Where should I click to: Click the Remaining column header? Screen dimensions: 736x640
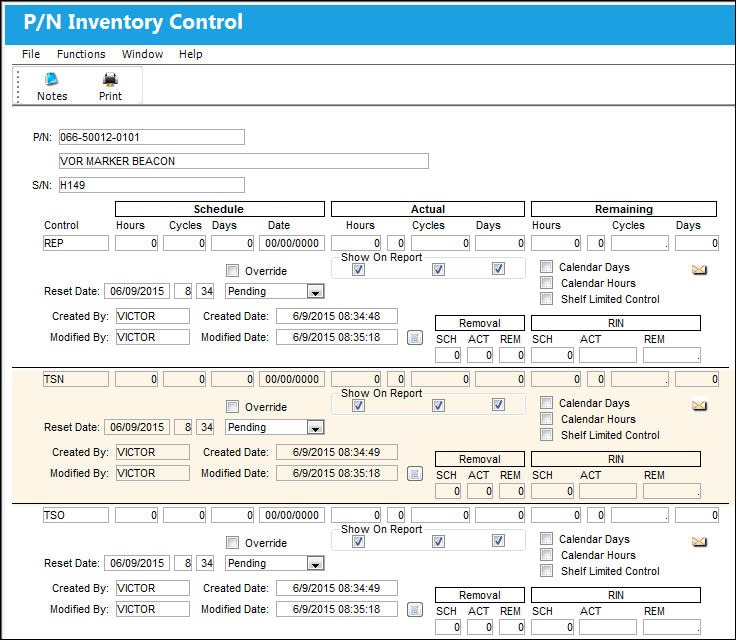coord(624,209)
